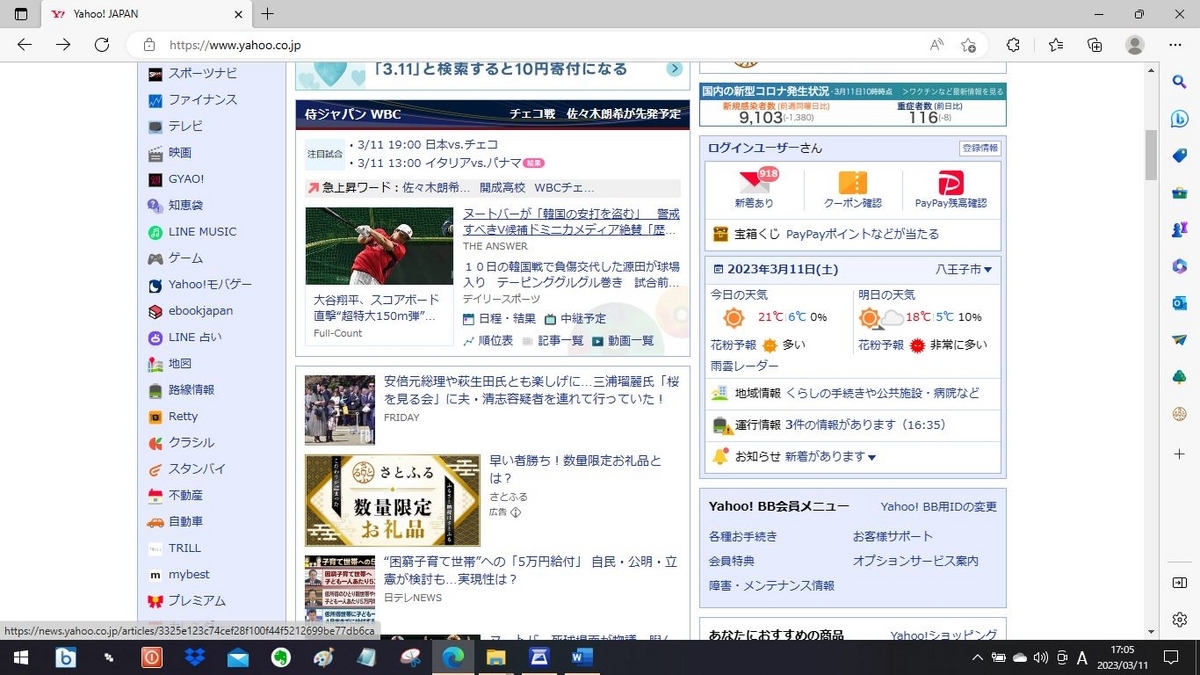Open Shopping tag icon in Edge sidebar
This screenshot has height=675, width=1200.
click(1180, 155)
